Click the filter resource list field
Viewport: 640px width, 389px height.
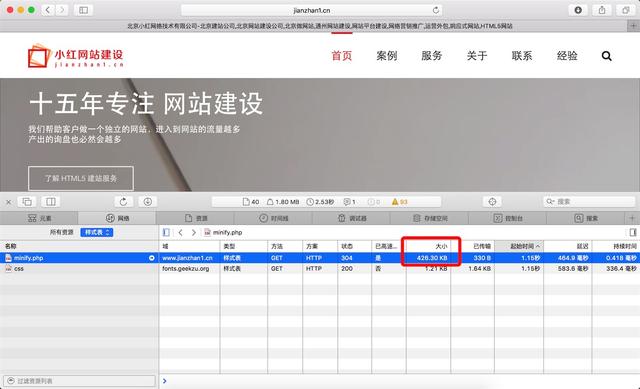(80, 381)
